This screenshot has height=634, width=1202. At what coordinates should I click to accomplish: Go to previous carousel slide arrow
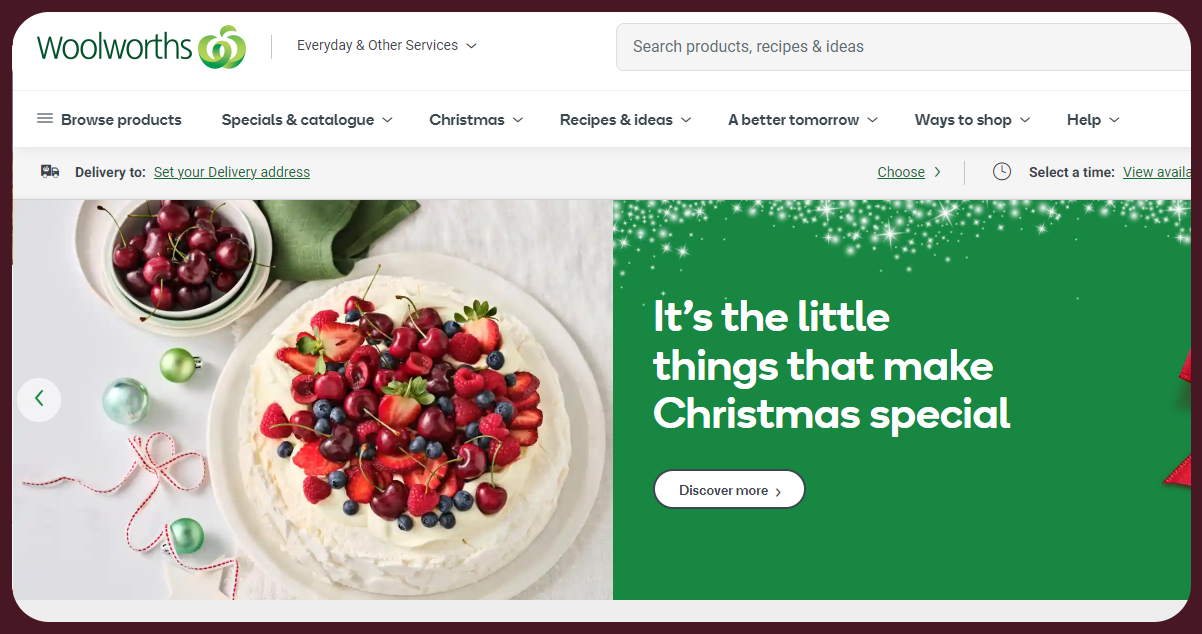[x=39, y=399]
